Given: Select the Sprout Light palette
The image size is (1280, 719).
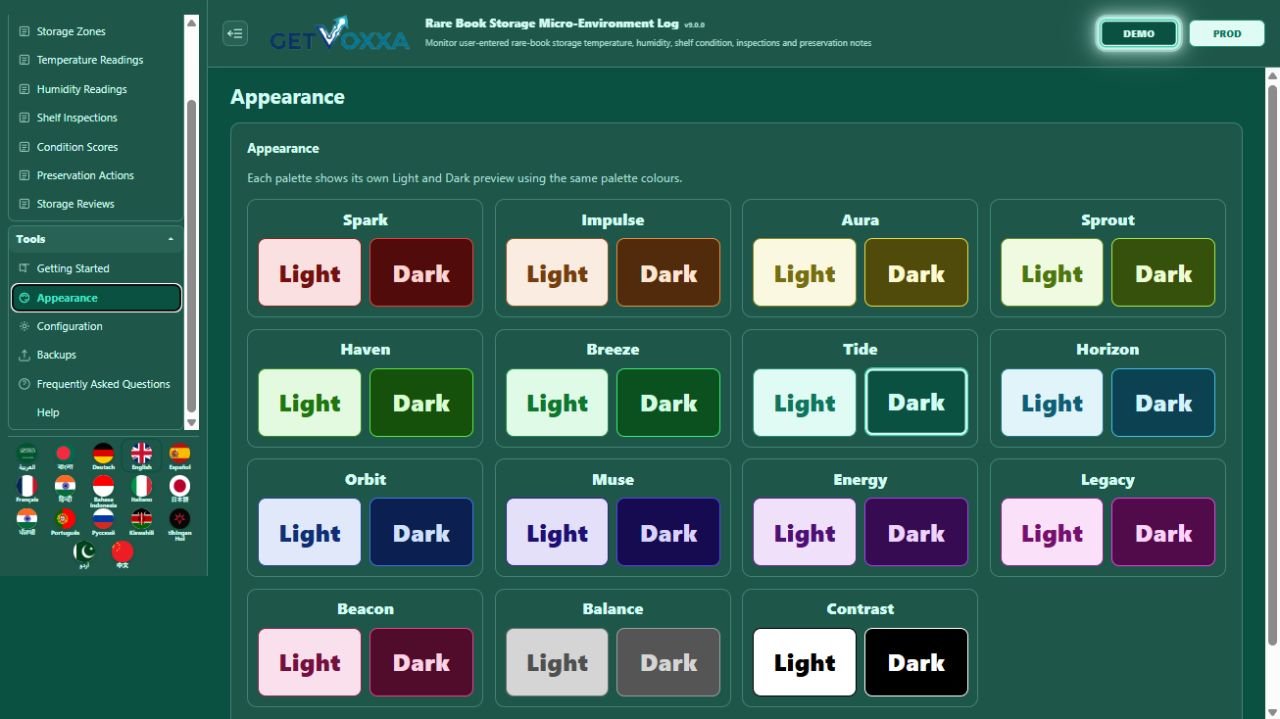Looking at the screenshot, I should (x=1052, y=273).
